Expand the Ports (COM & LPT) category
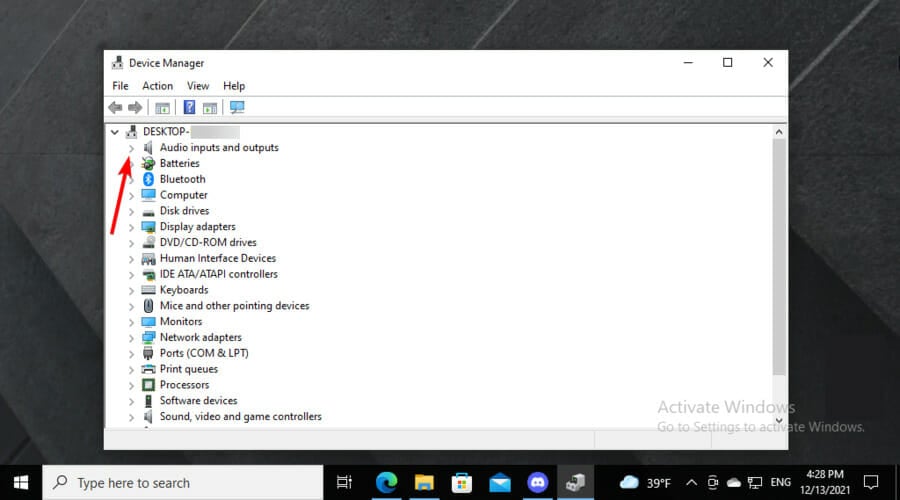This screenshot has height=500, width=900. (x=131, y=354)
